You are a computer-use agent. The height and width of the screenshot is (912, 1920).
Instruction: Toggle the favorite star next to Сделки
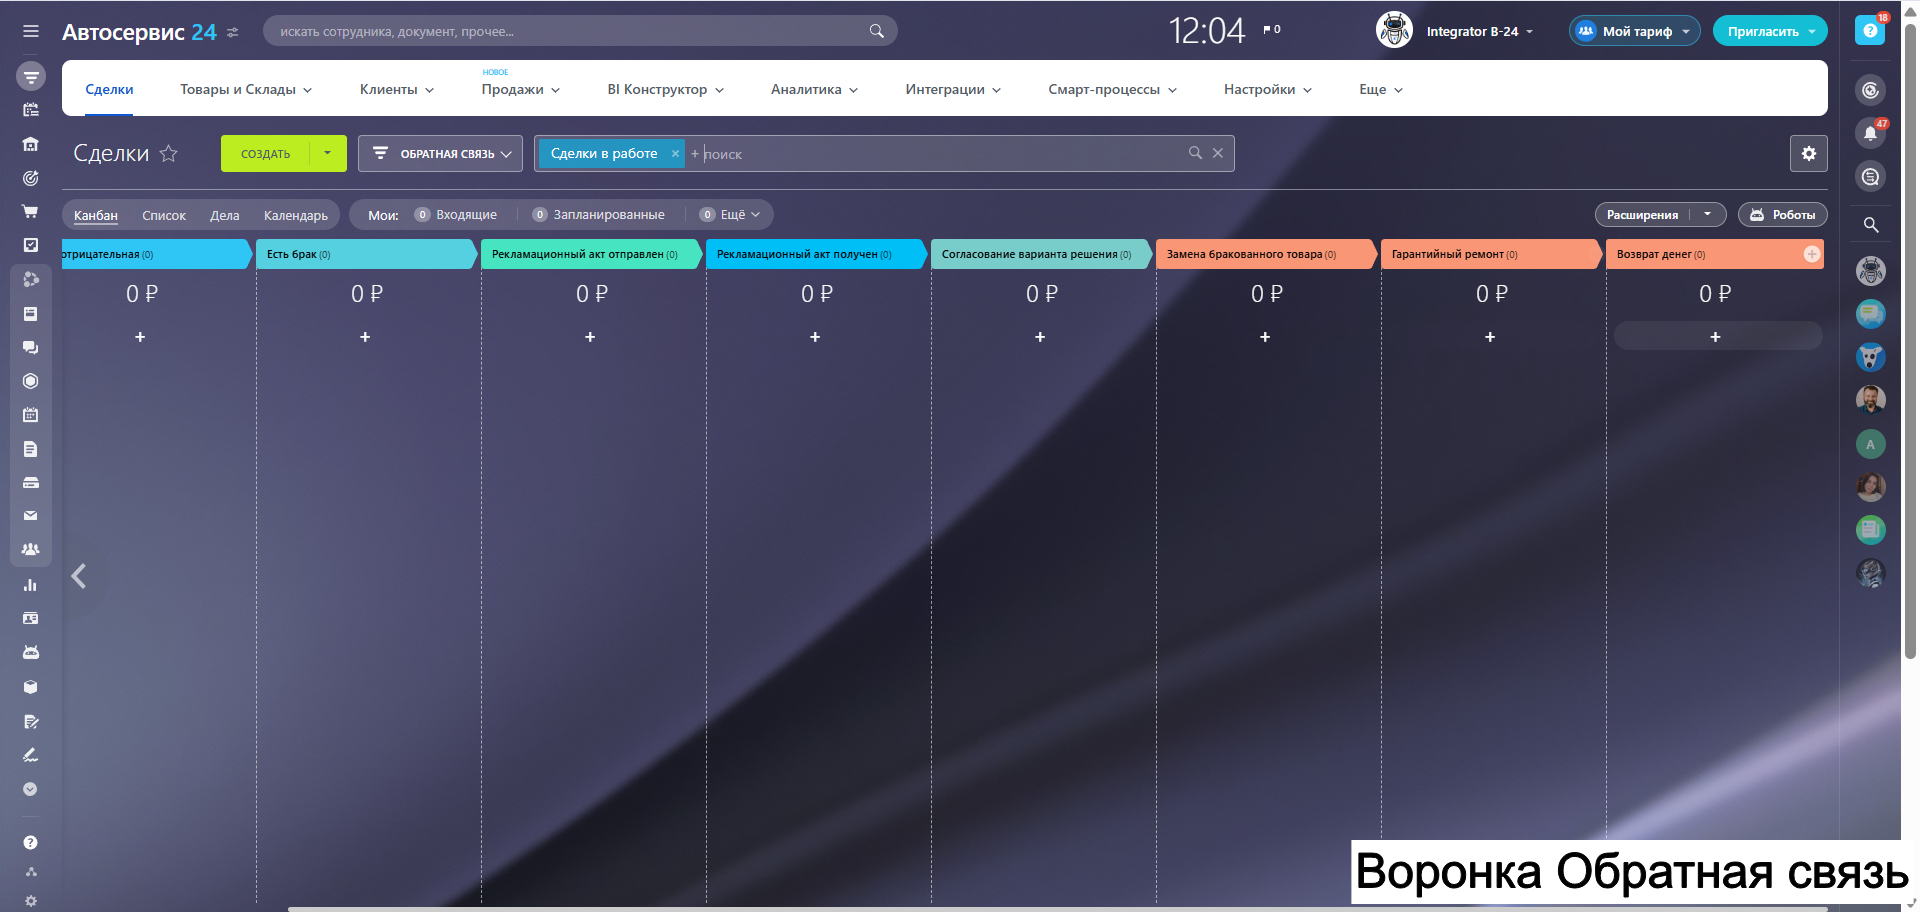tap(169, 153)
